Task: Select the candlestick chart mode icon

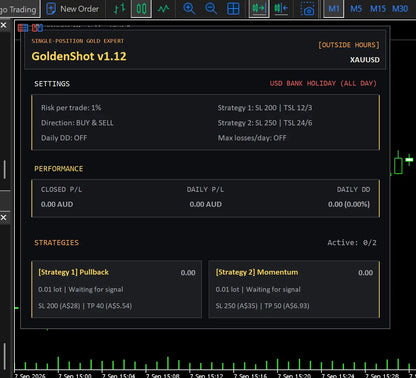Action: coord(141,9)
